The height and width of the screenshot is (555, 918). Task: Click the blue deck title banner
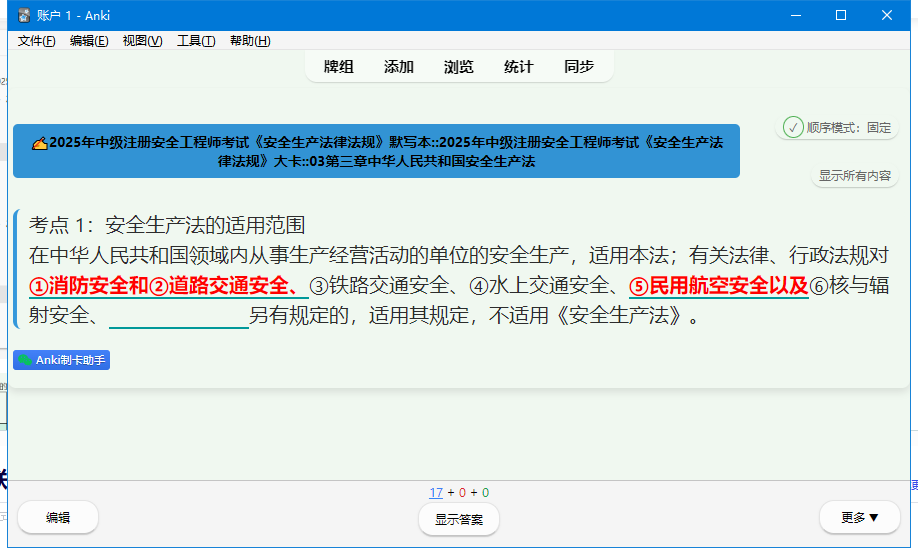pyautogui.click(x=376, y=151)
